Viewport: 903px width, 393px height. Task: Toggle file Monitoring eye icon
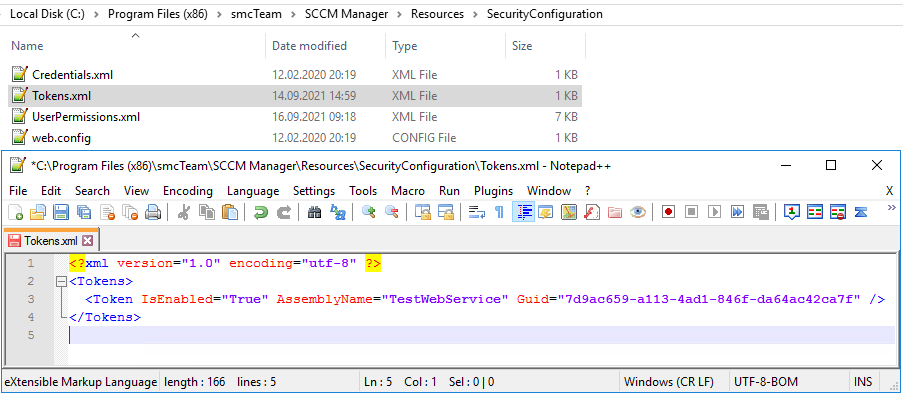[x=638, y=212]
